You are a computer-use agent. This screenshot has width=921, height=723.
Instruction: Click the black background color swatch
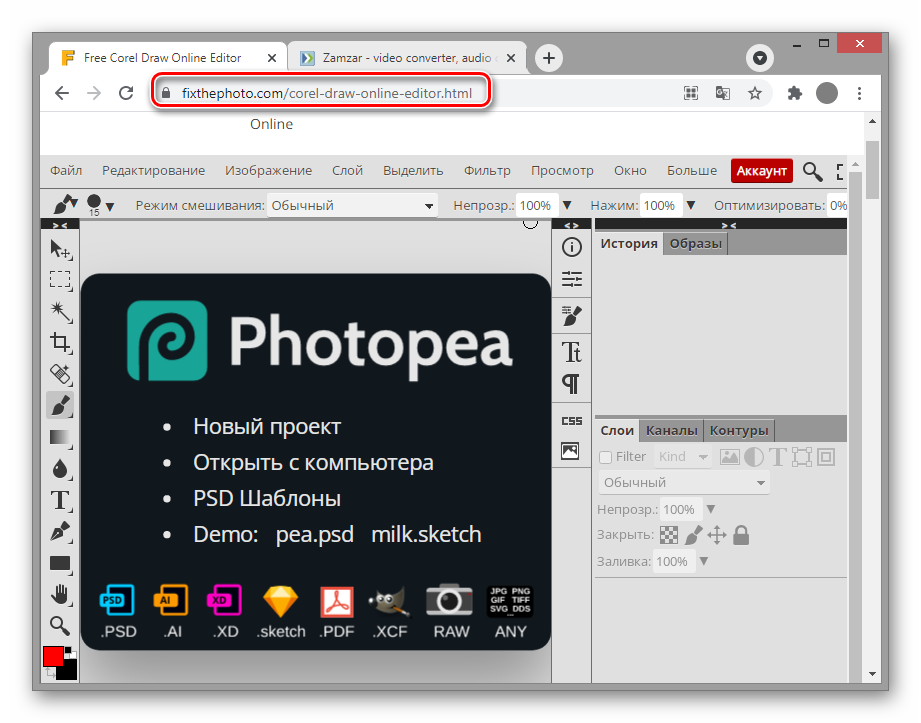click(68, 671)
